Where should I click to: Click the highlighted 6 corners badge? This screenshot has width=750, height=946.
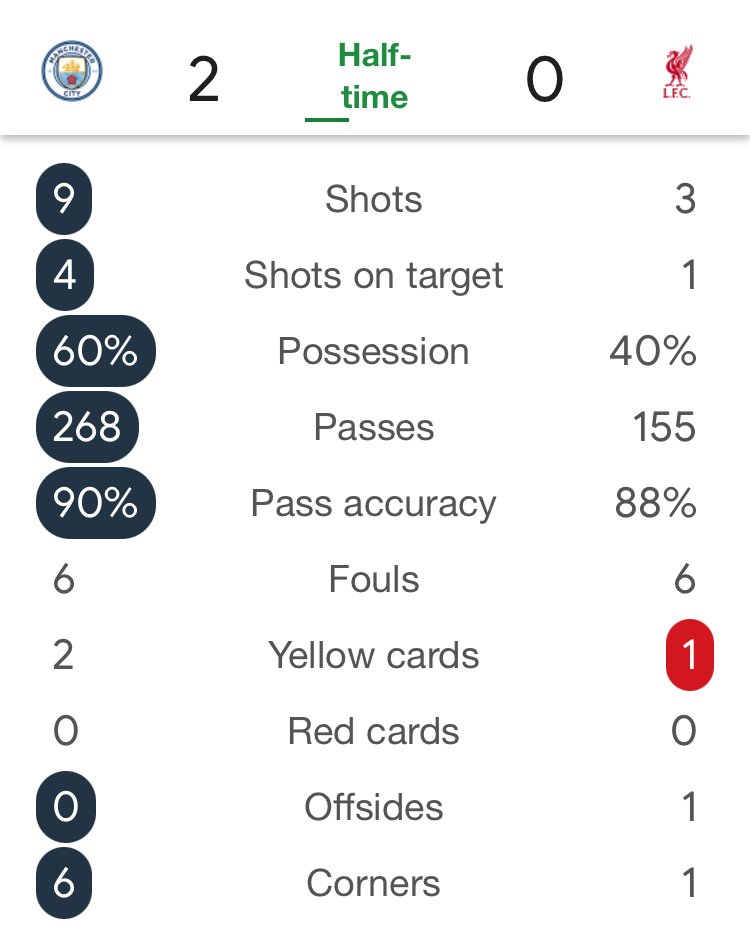64,883
